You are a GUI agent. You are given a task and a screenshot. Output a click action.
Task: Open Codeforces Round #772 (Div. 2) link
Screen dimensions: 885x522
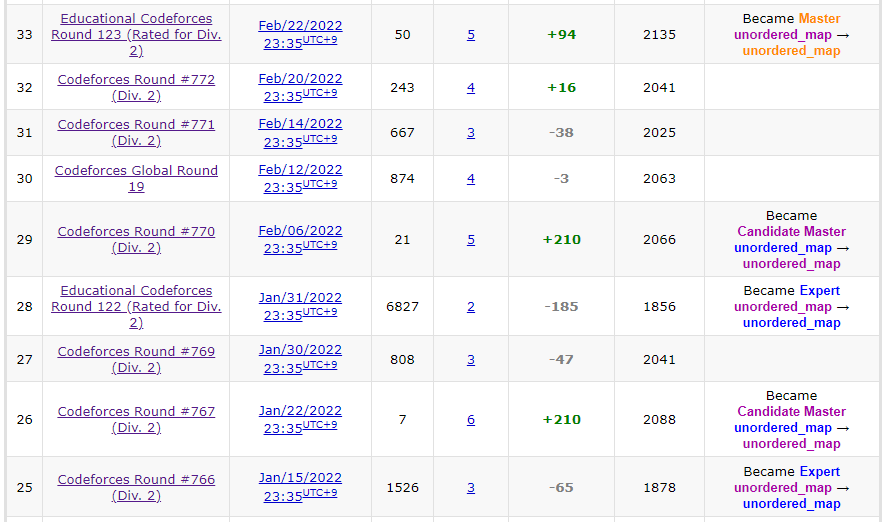(136, 87)
